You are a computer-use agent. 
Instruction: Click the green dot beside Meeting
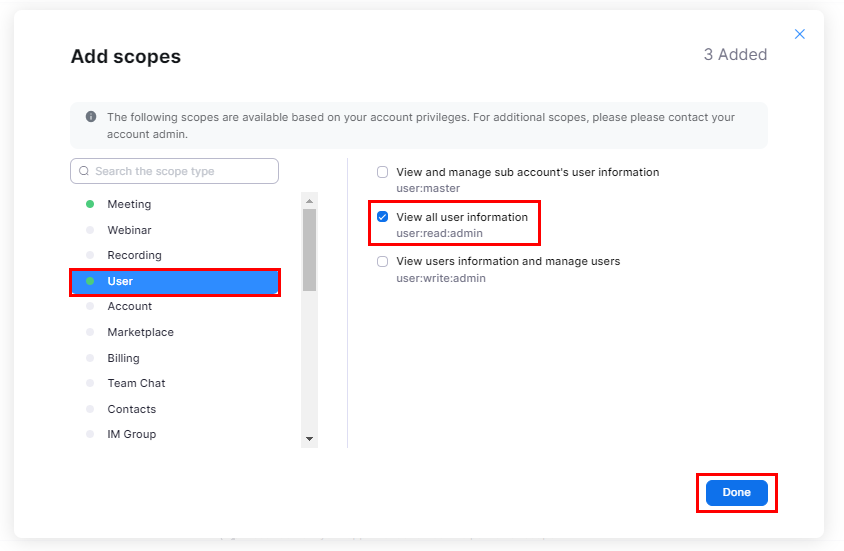coord(90,204)
